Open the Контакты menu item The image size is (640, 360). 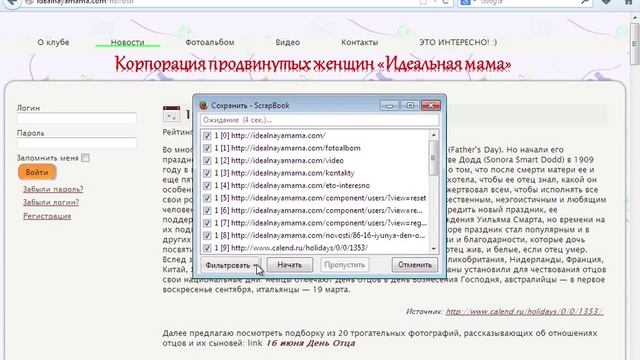[x=360, y=42]
